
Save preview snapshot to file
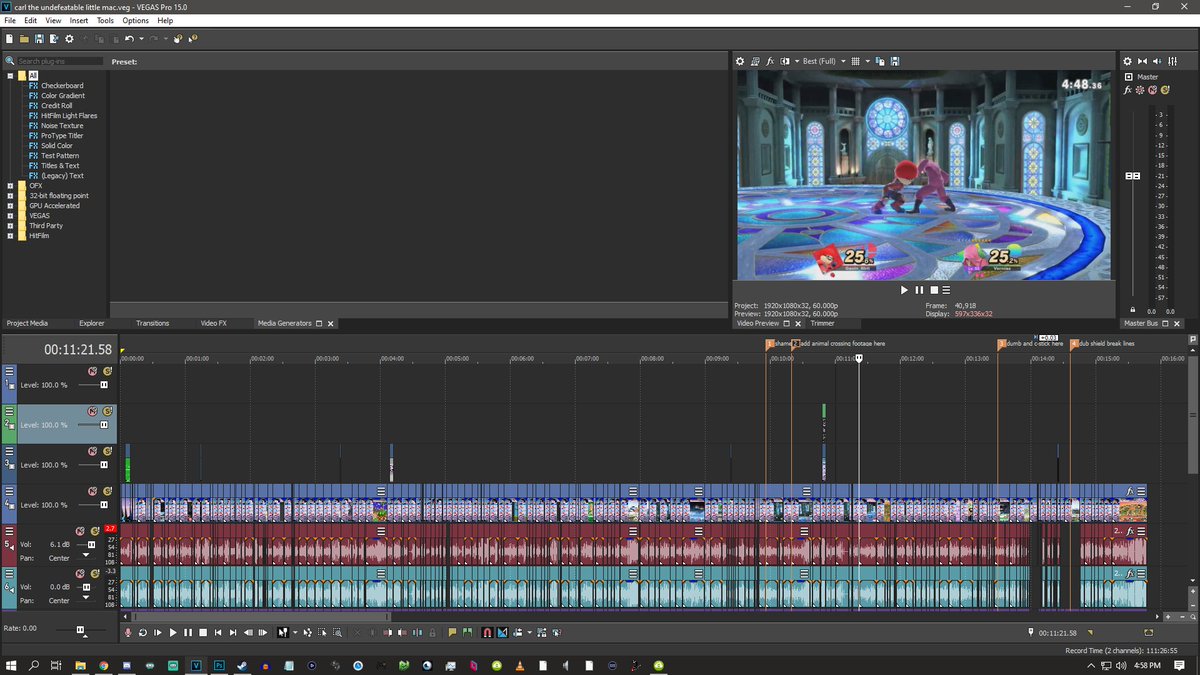(x=895, y=61)
